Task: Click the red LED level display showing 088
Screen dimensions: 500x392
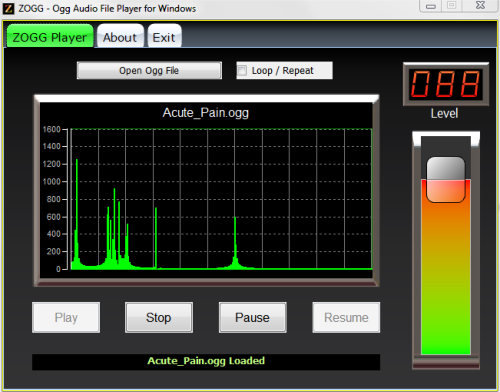Action: coord(446,84)
